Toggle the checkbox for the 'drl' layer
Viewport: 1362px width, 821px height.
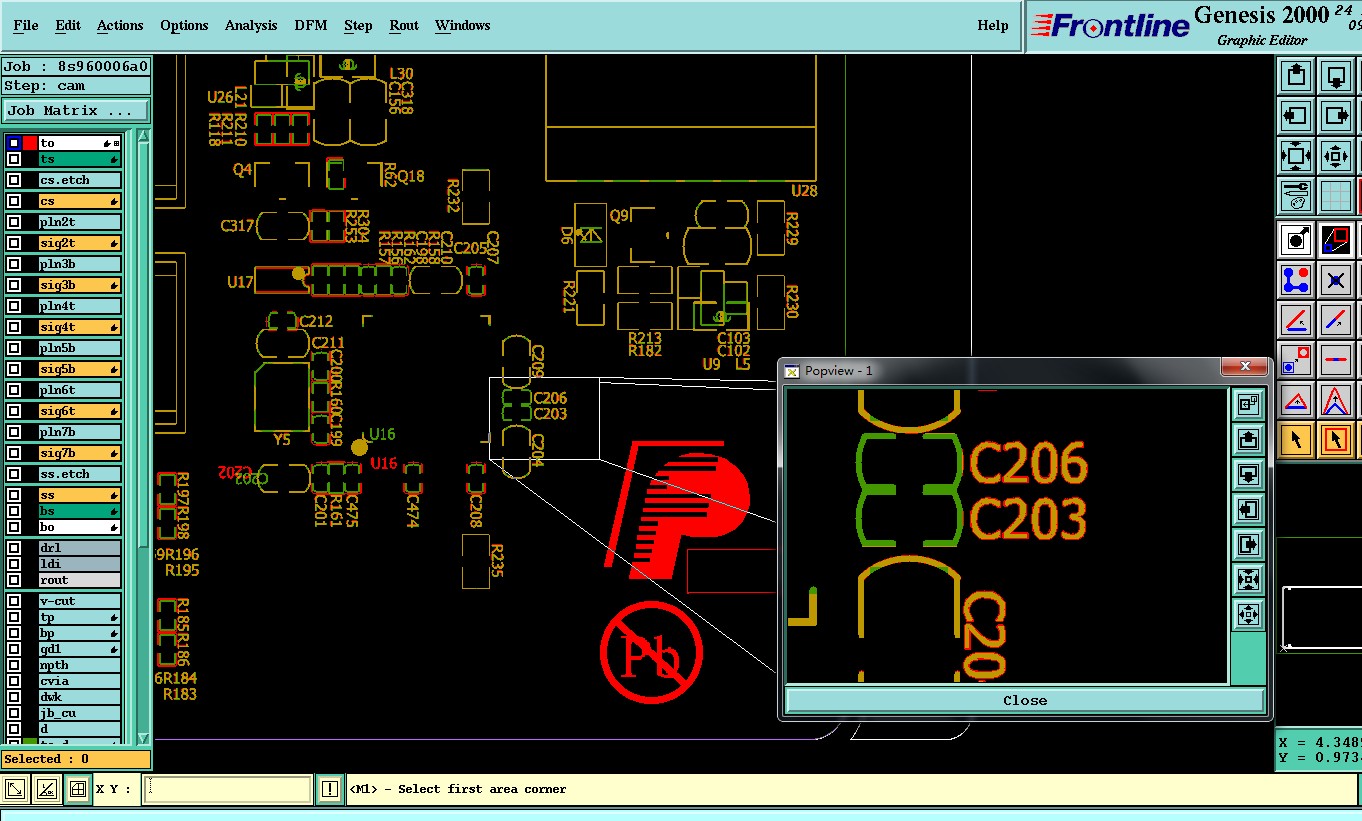[14, 548]
